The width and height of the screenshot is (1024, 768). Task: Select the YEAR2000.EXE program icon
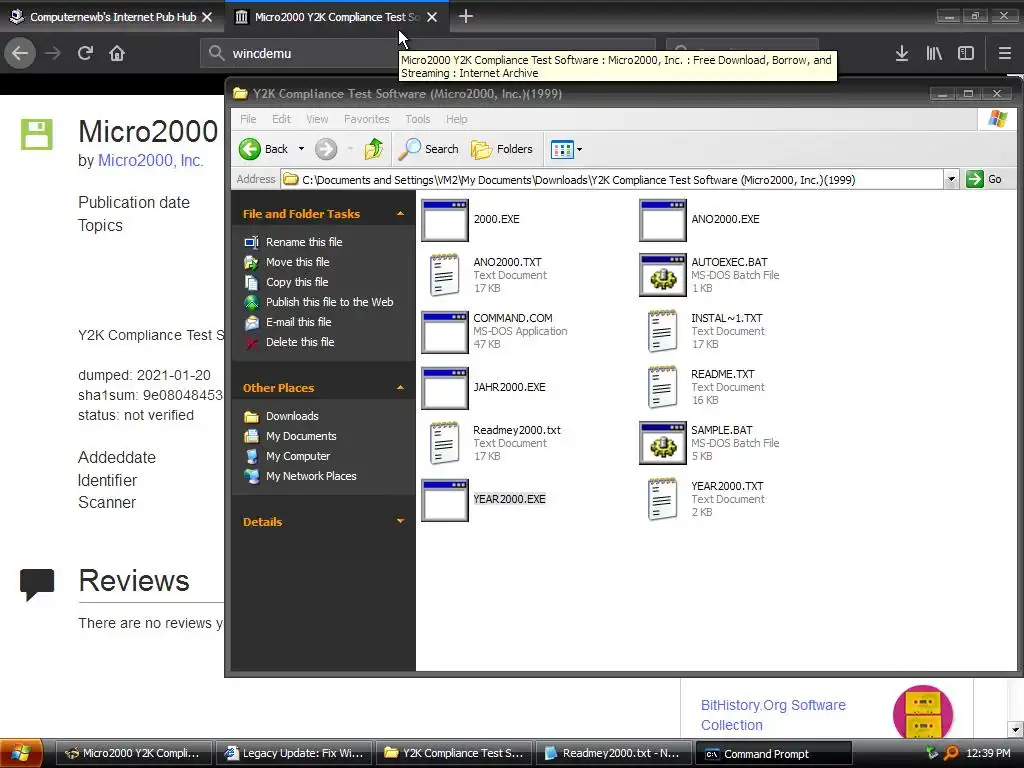click(445, 500)
